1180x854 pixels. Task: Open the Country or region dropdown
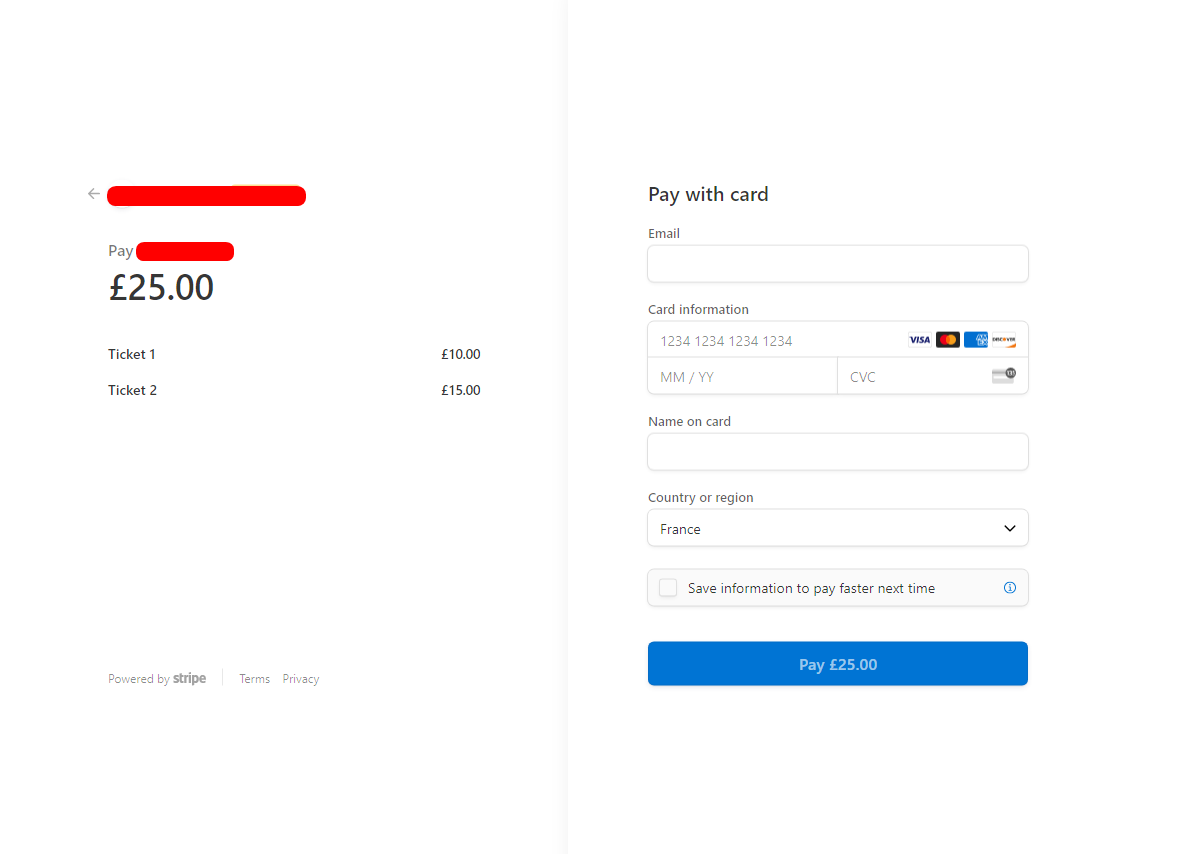point(838,528)
